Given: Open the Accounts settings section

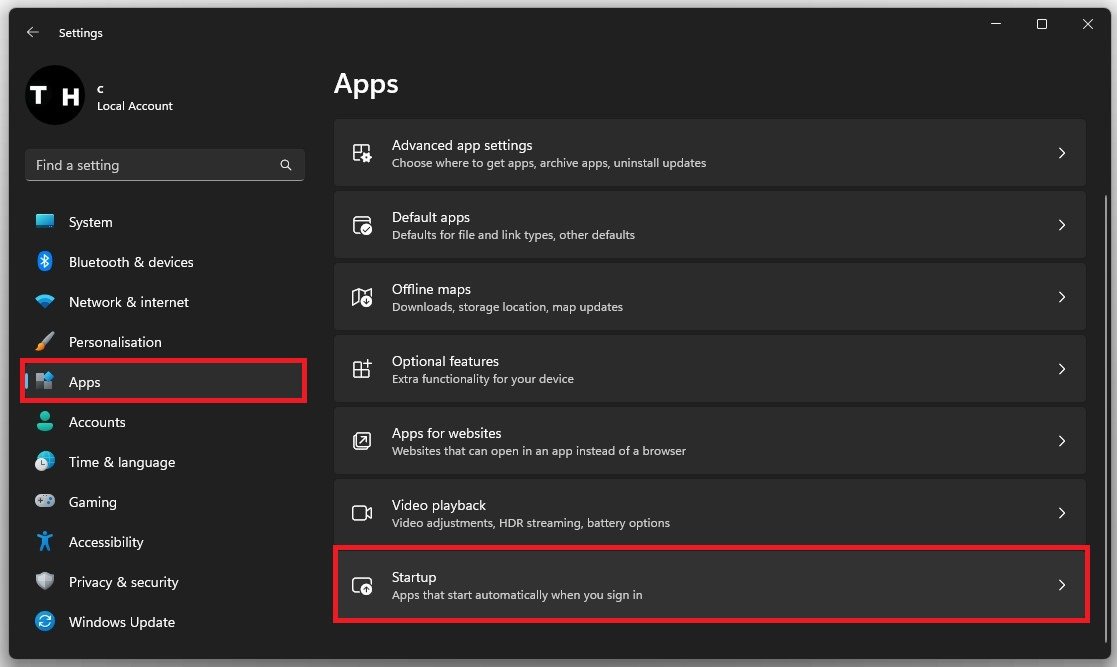Looking at the screenshot, I should [x=97, y=422].
